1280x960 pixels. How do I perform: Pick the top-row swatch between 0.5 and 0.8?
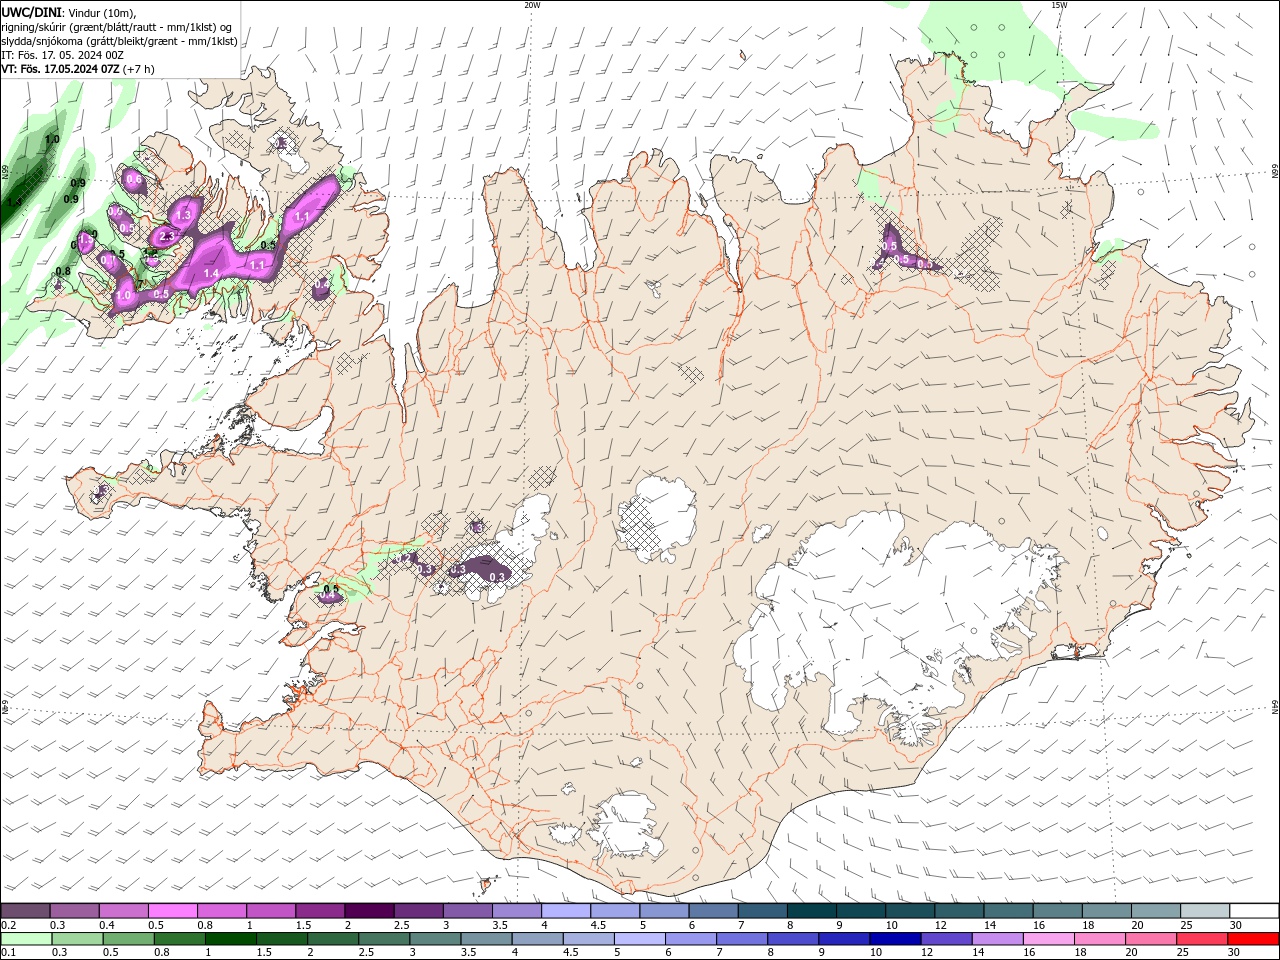(172, 910)
